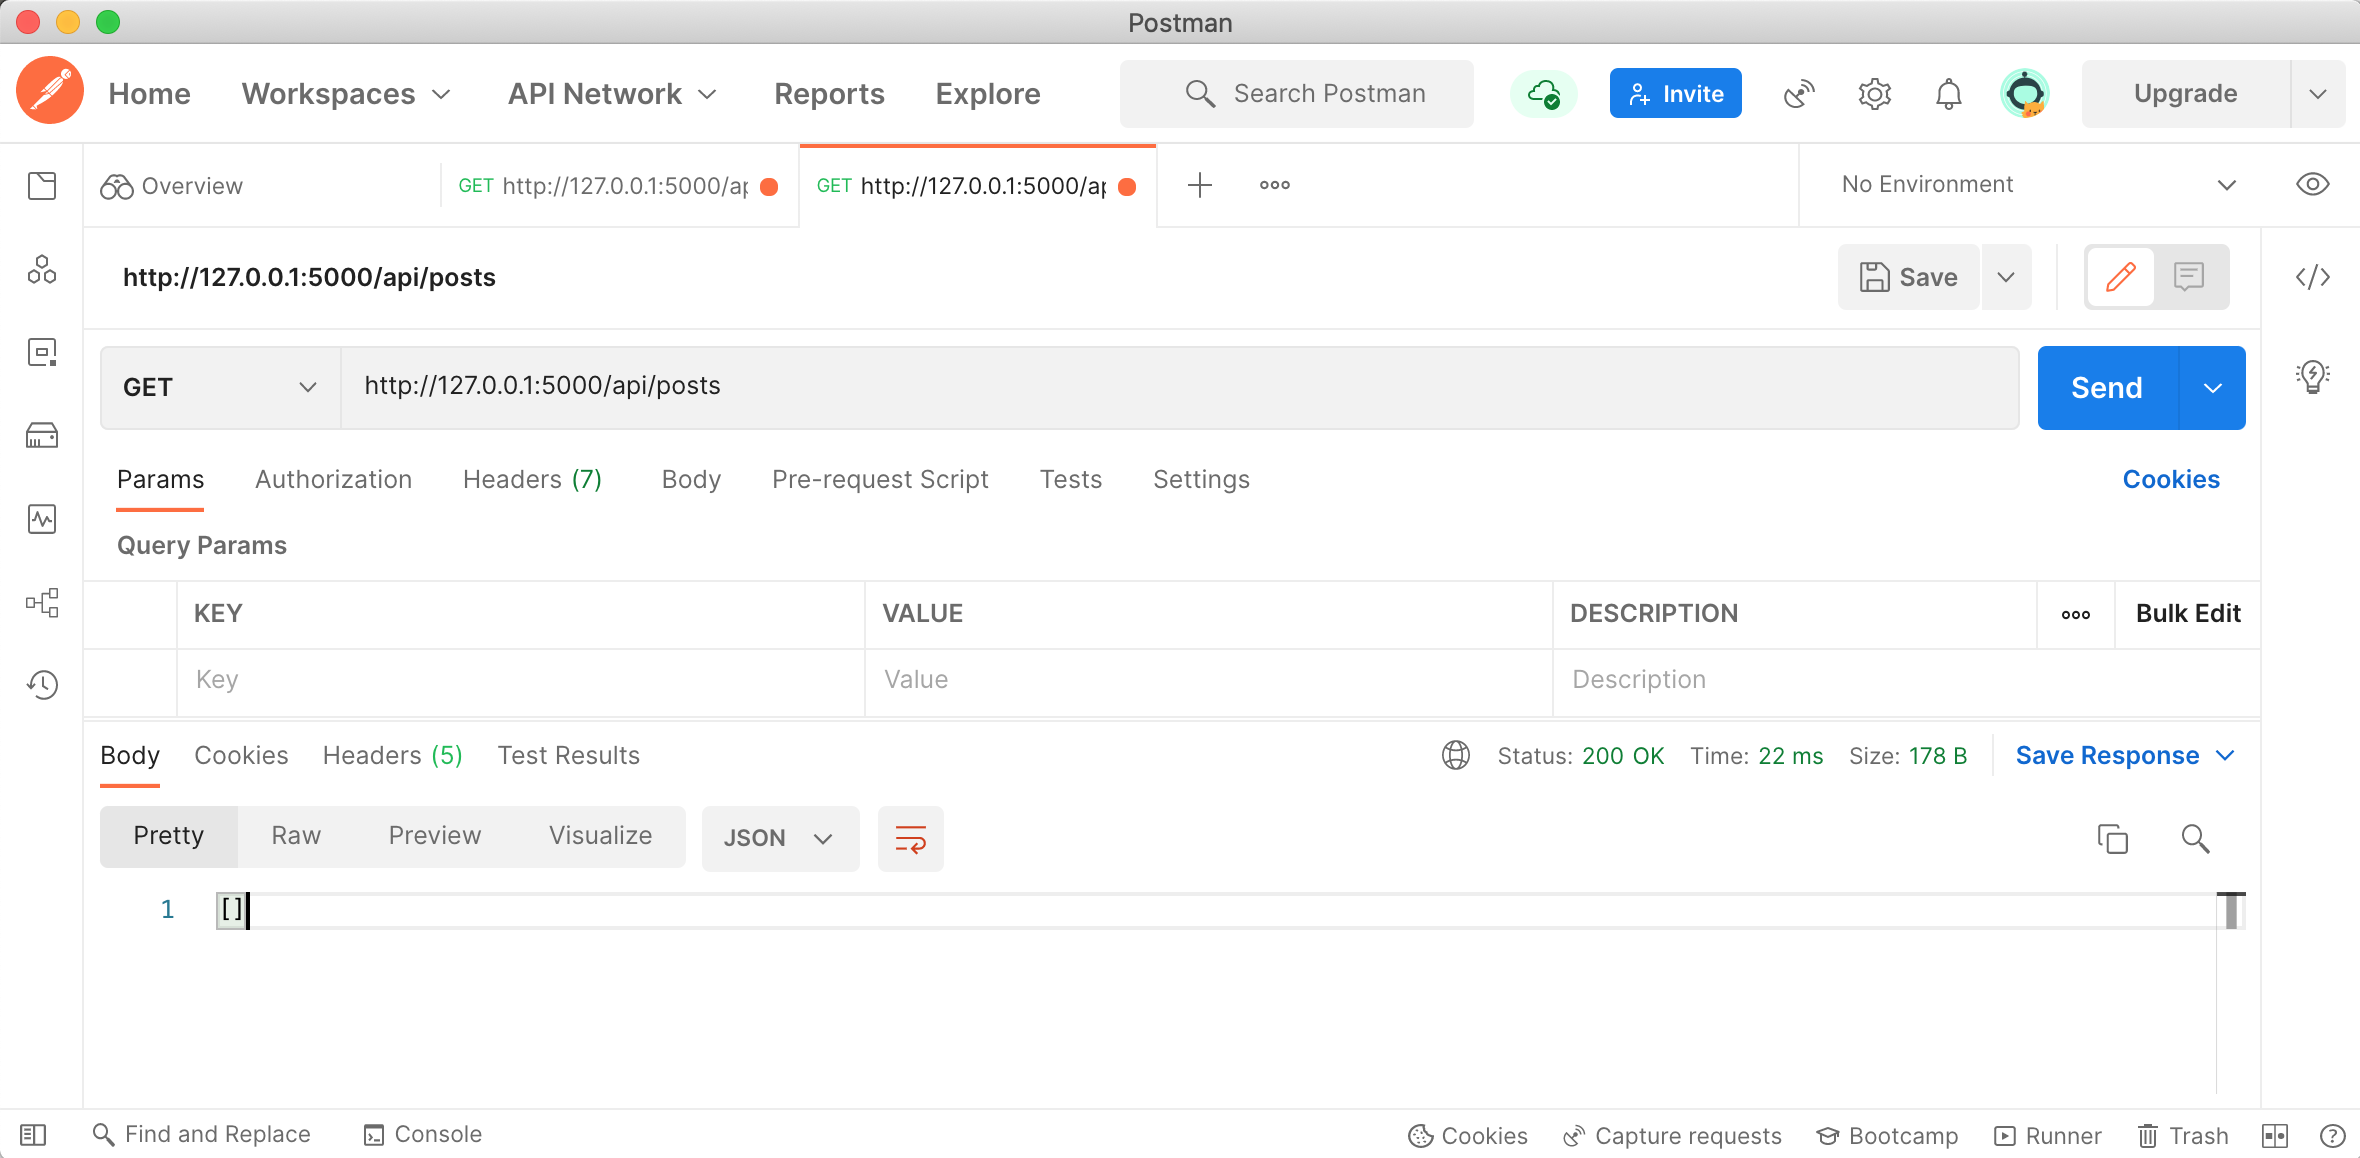Open the settings gear icon

click(x=1875, y=94)
